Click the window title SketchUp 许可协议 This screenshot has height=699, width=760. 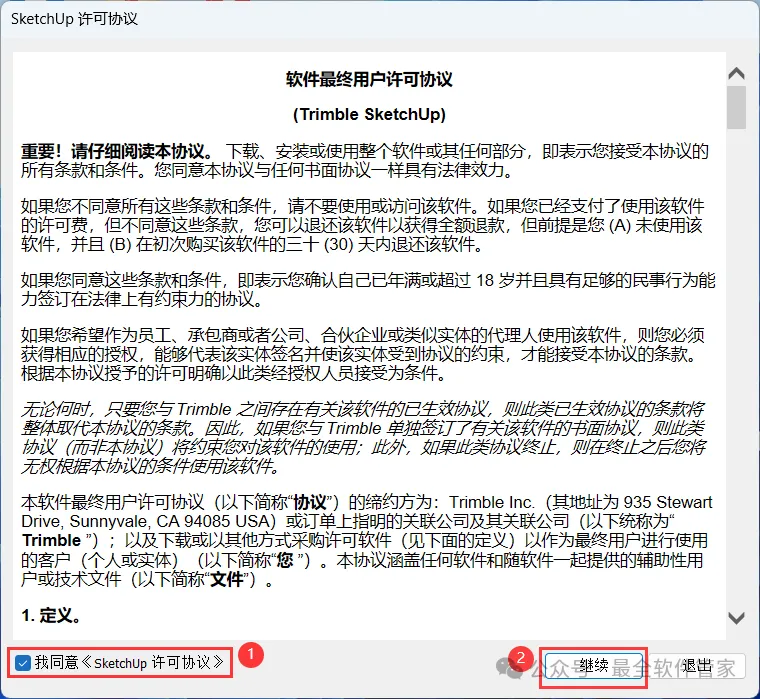pos(74,19)
